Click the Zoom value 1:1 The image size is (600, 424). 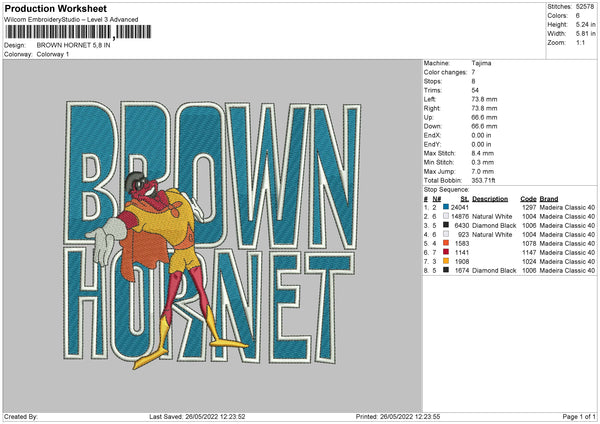tap(580, 42)
